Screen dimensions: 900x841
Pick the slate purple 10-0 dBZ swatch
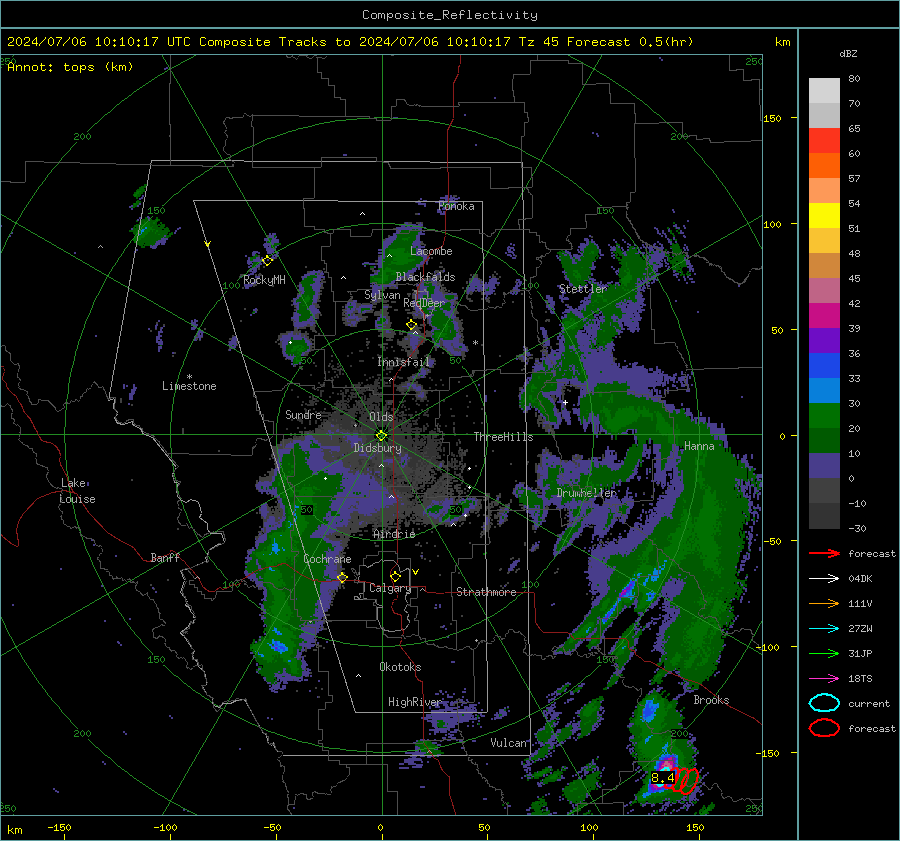[824, 466]
